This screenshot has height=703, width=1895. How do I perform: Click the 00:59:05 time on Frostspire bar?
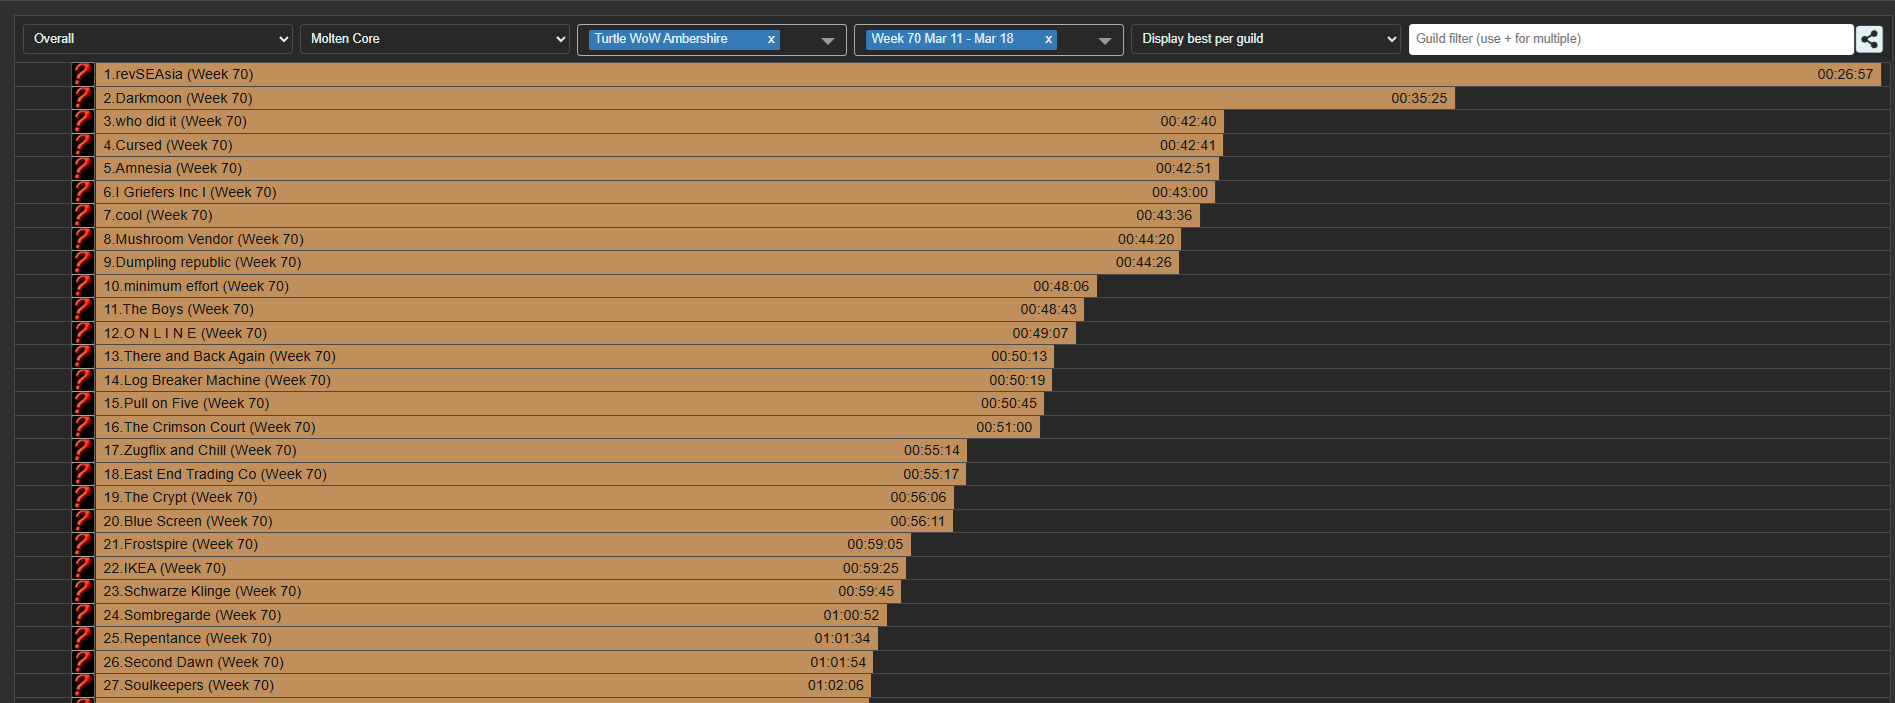tap(875, 544)
